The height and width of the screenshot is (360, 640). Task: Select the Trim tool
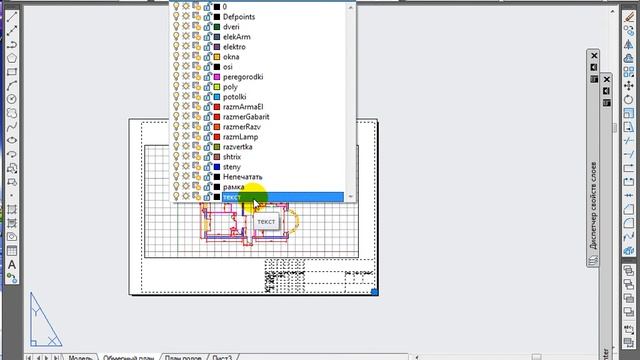coord(629,141)
